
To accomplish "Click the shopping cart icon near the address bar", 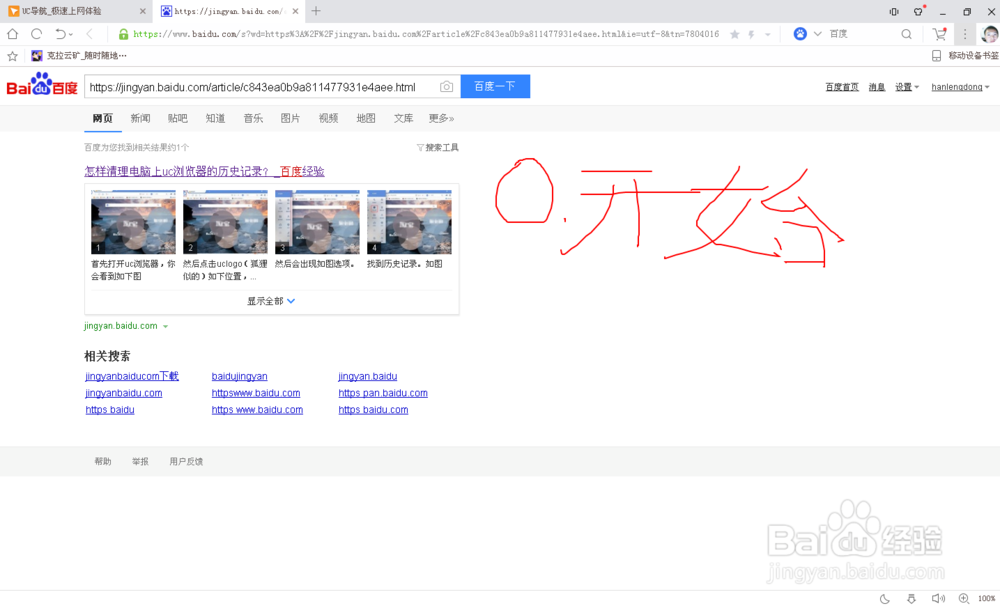I will pyautogui.click(x=939, y=33).
